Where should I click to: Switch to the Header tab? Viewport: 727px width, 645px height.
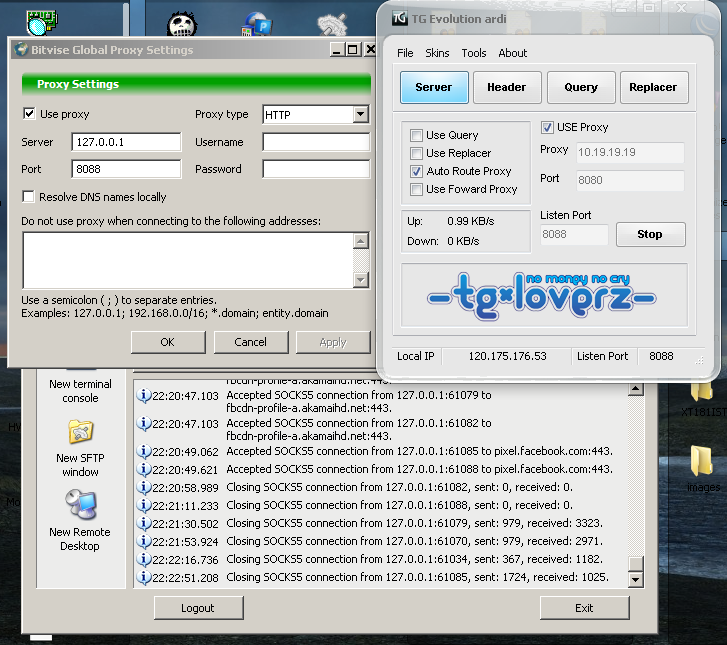(507, 87)
